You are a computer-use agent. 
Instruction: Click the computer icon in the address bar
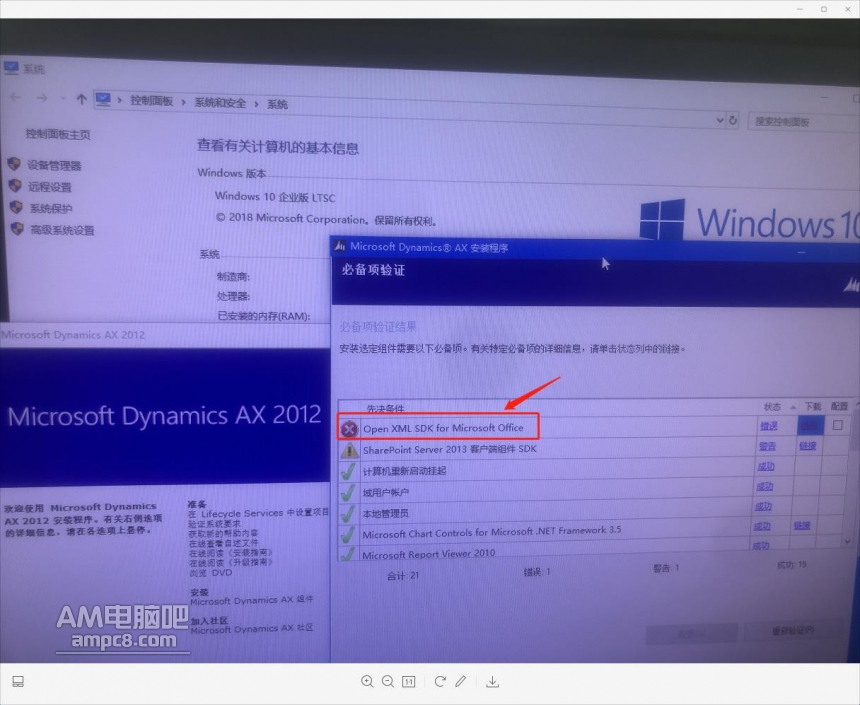pyautogui.click(x=103, y=99)
